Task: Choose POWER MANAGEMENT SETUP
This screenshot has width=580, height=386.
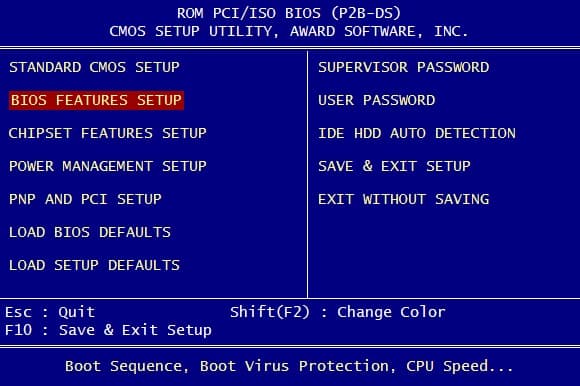Action: click(x=108, y=166)
